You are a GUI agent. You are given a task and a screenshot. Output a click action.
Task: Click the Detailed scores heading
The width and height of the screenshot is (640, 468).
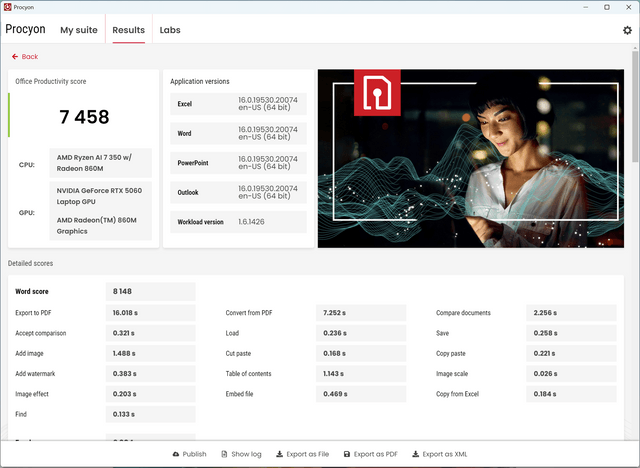30,264
